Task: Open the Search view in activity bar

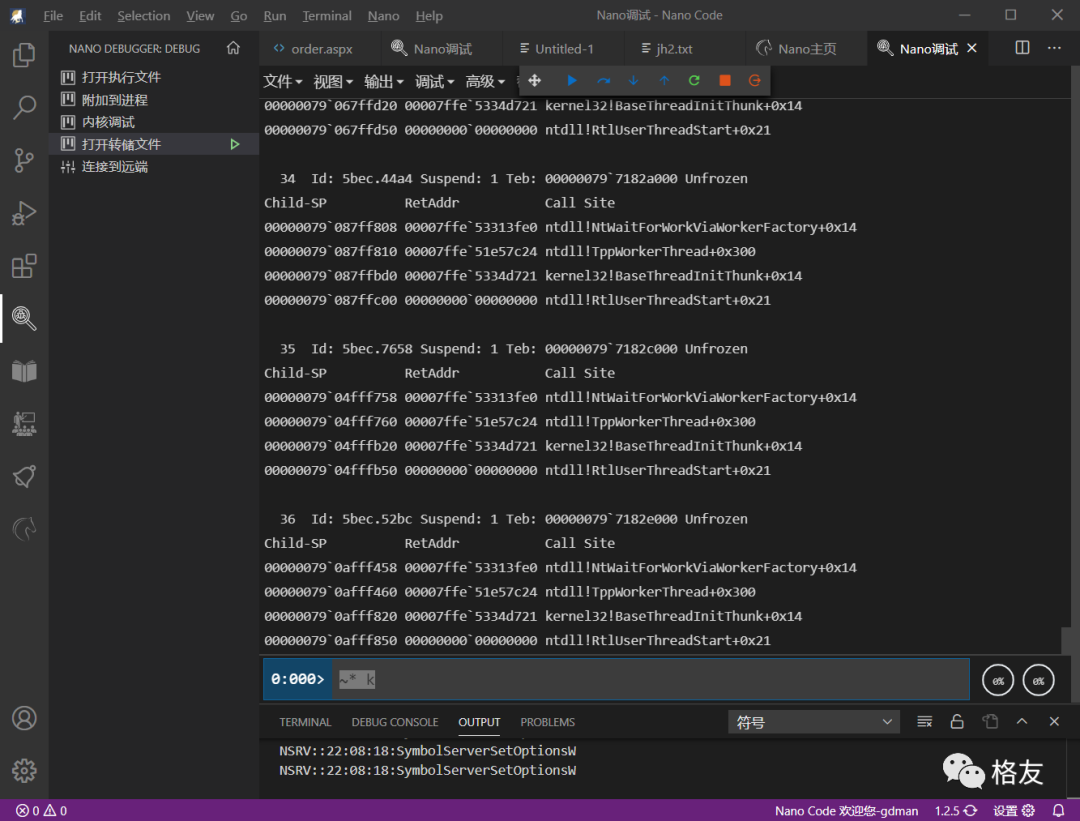Action: coord(24,107)
